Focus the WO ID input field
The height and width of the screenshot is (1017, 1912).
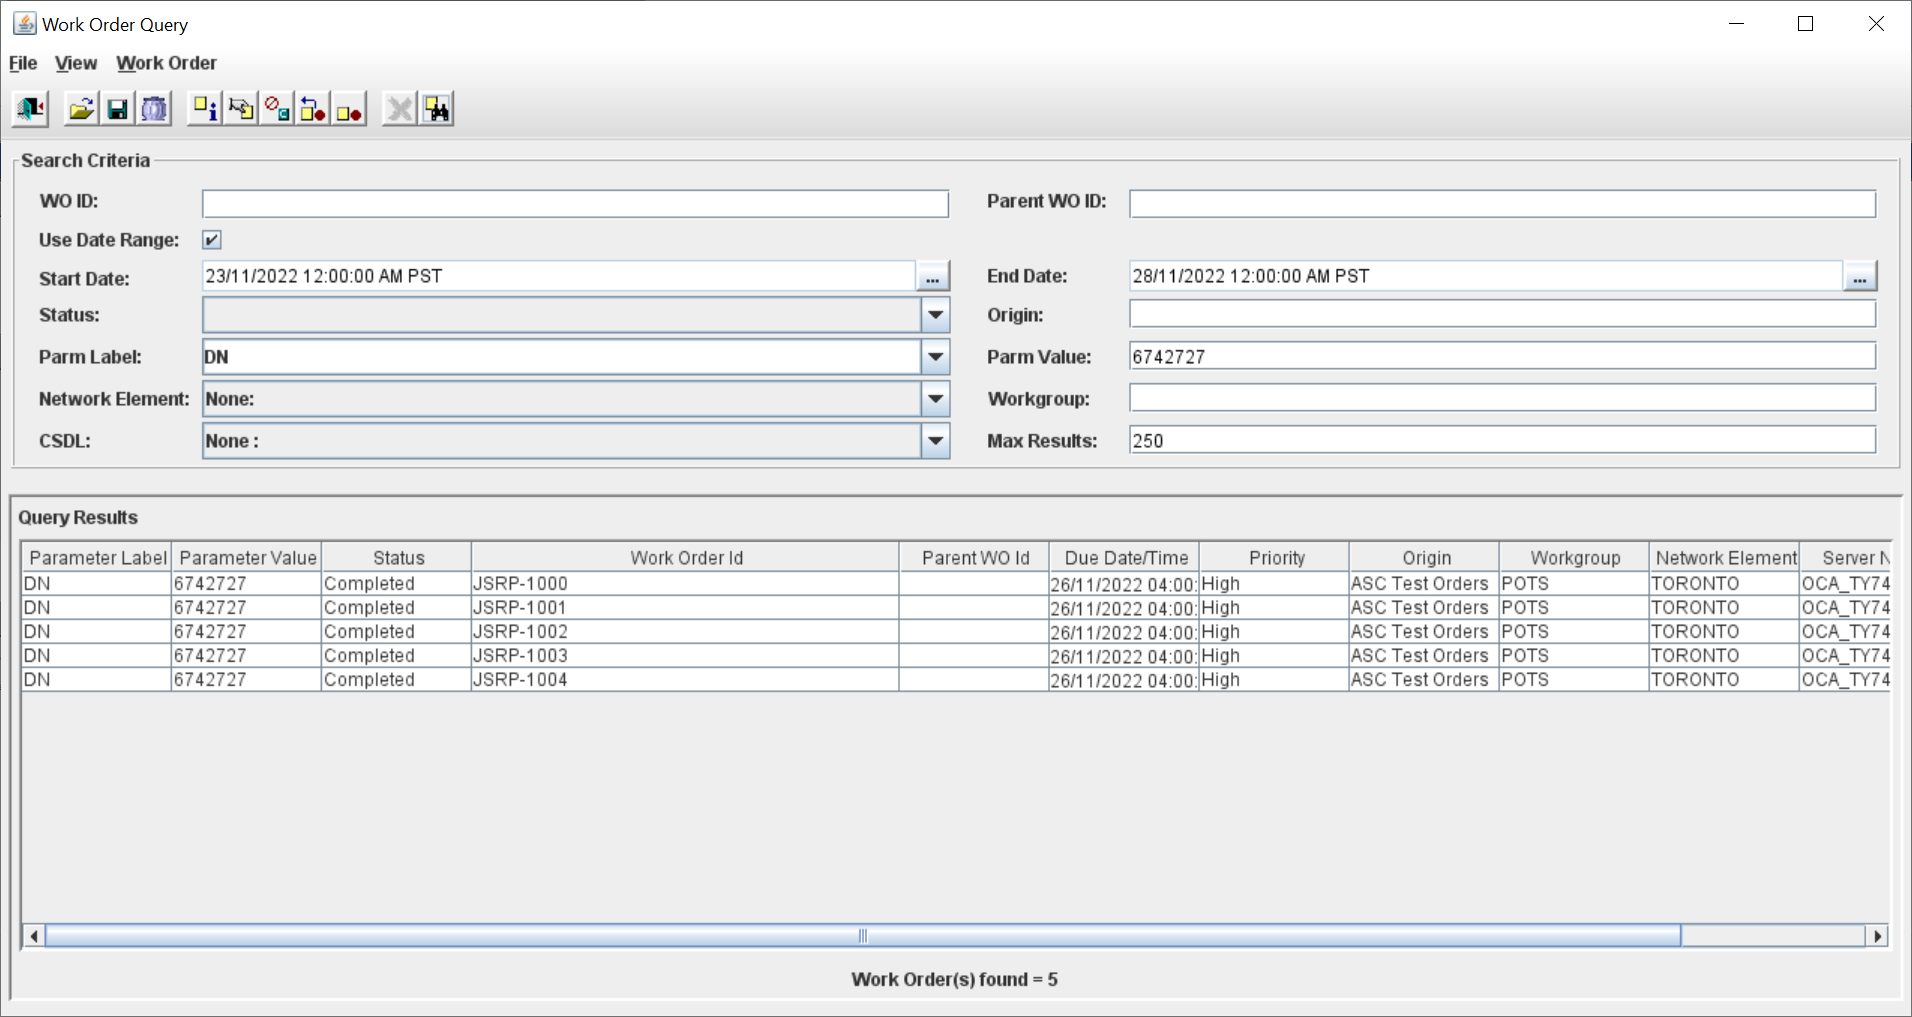pos(575,204)
